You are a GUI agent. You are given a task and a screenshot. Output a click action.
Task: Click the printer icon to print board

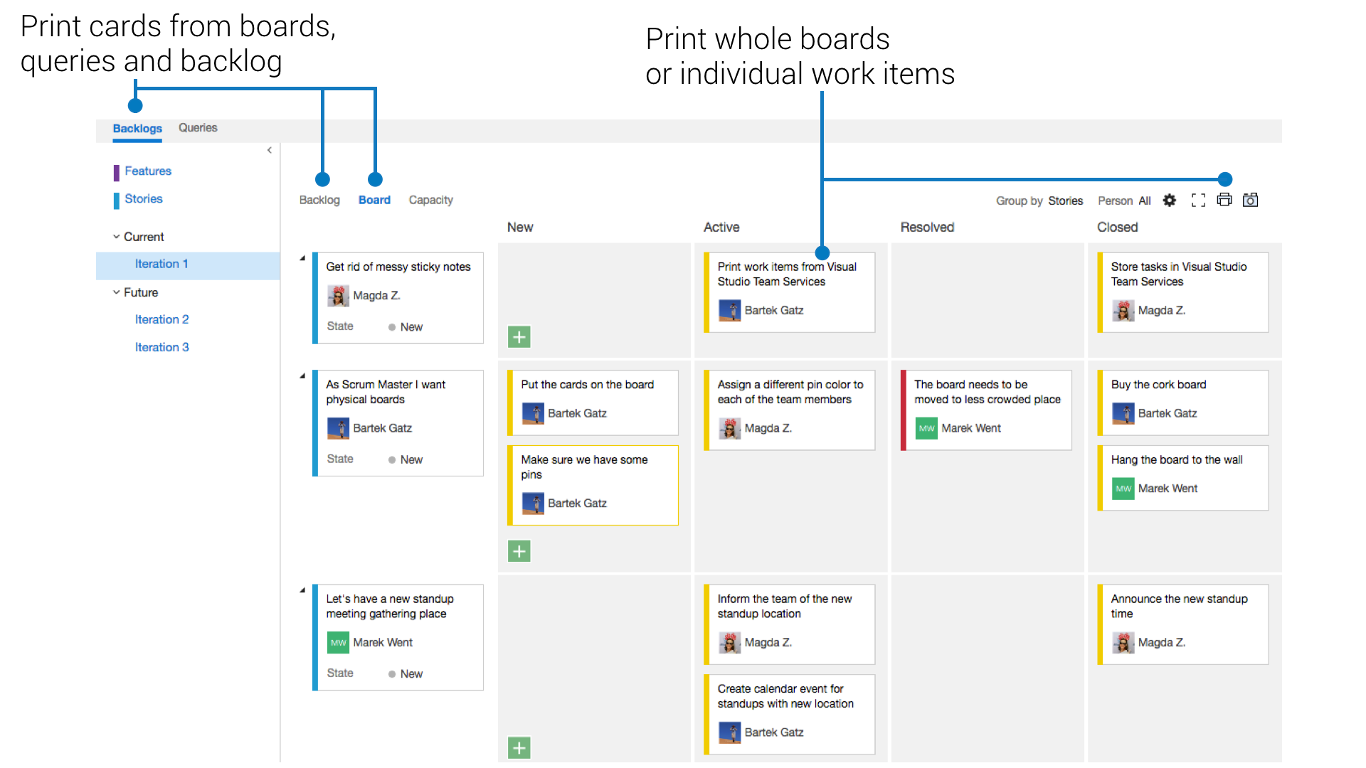click(1224, 200)
